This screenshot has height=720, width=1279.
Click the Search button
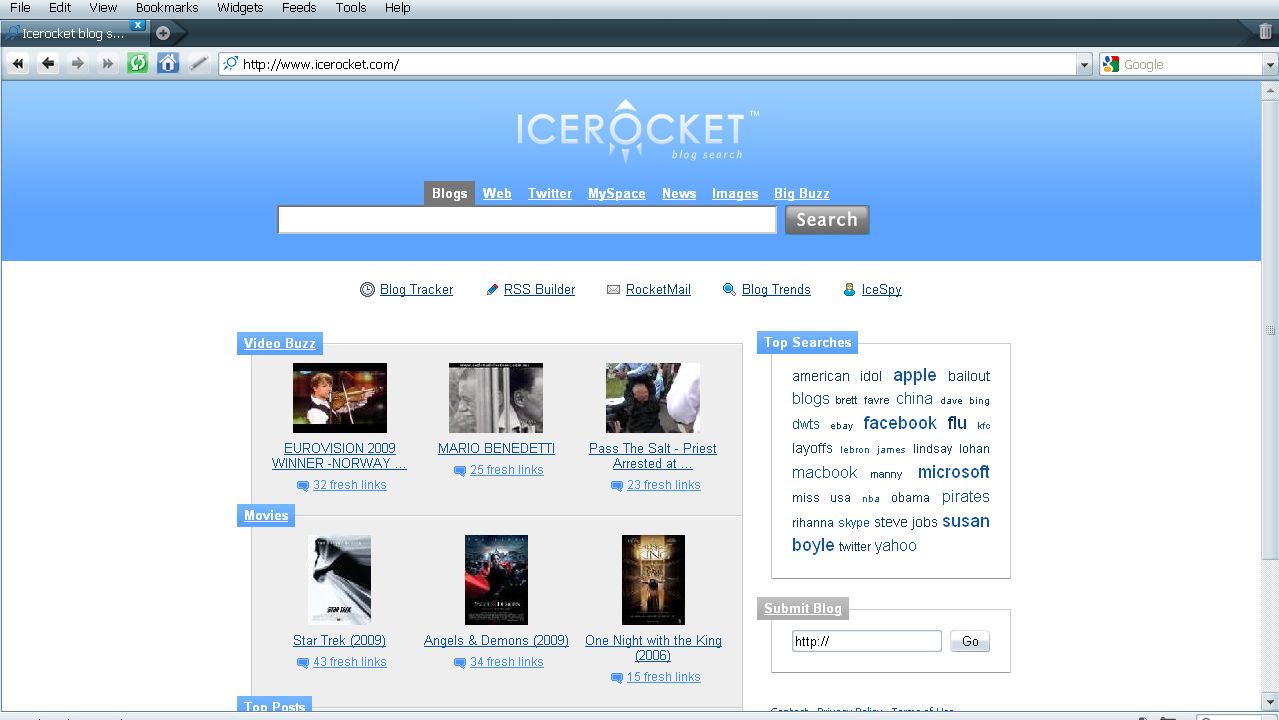(826, 219)
